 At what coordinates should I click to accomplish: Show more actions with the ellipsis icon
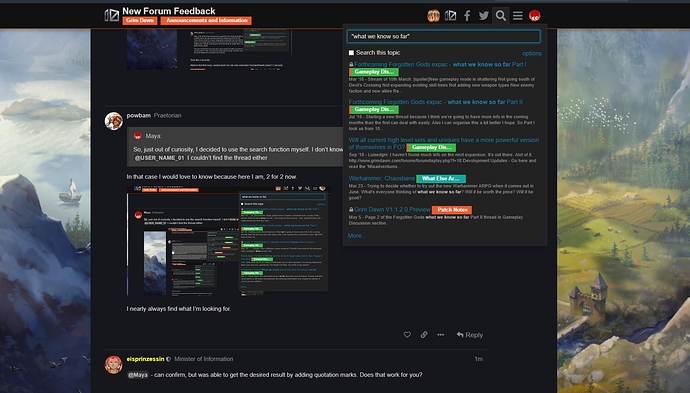coord(440,335)
